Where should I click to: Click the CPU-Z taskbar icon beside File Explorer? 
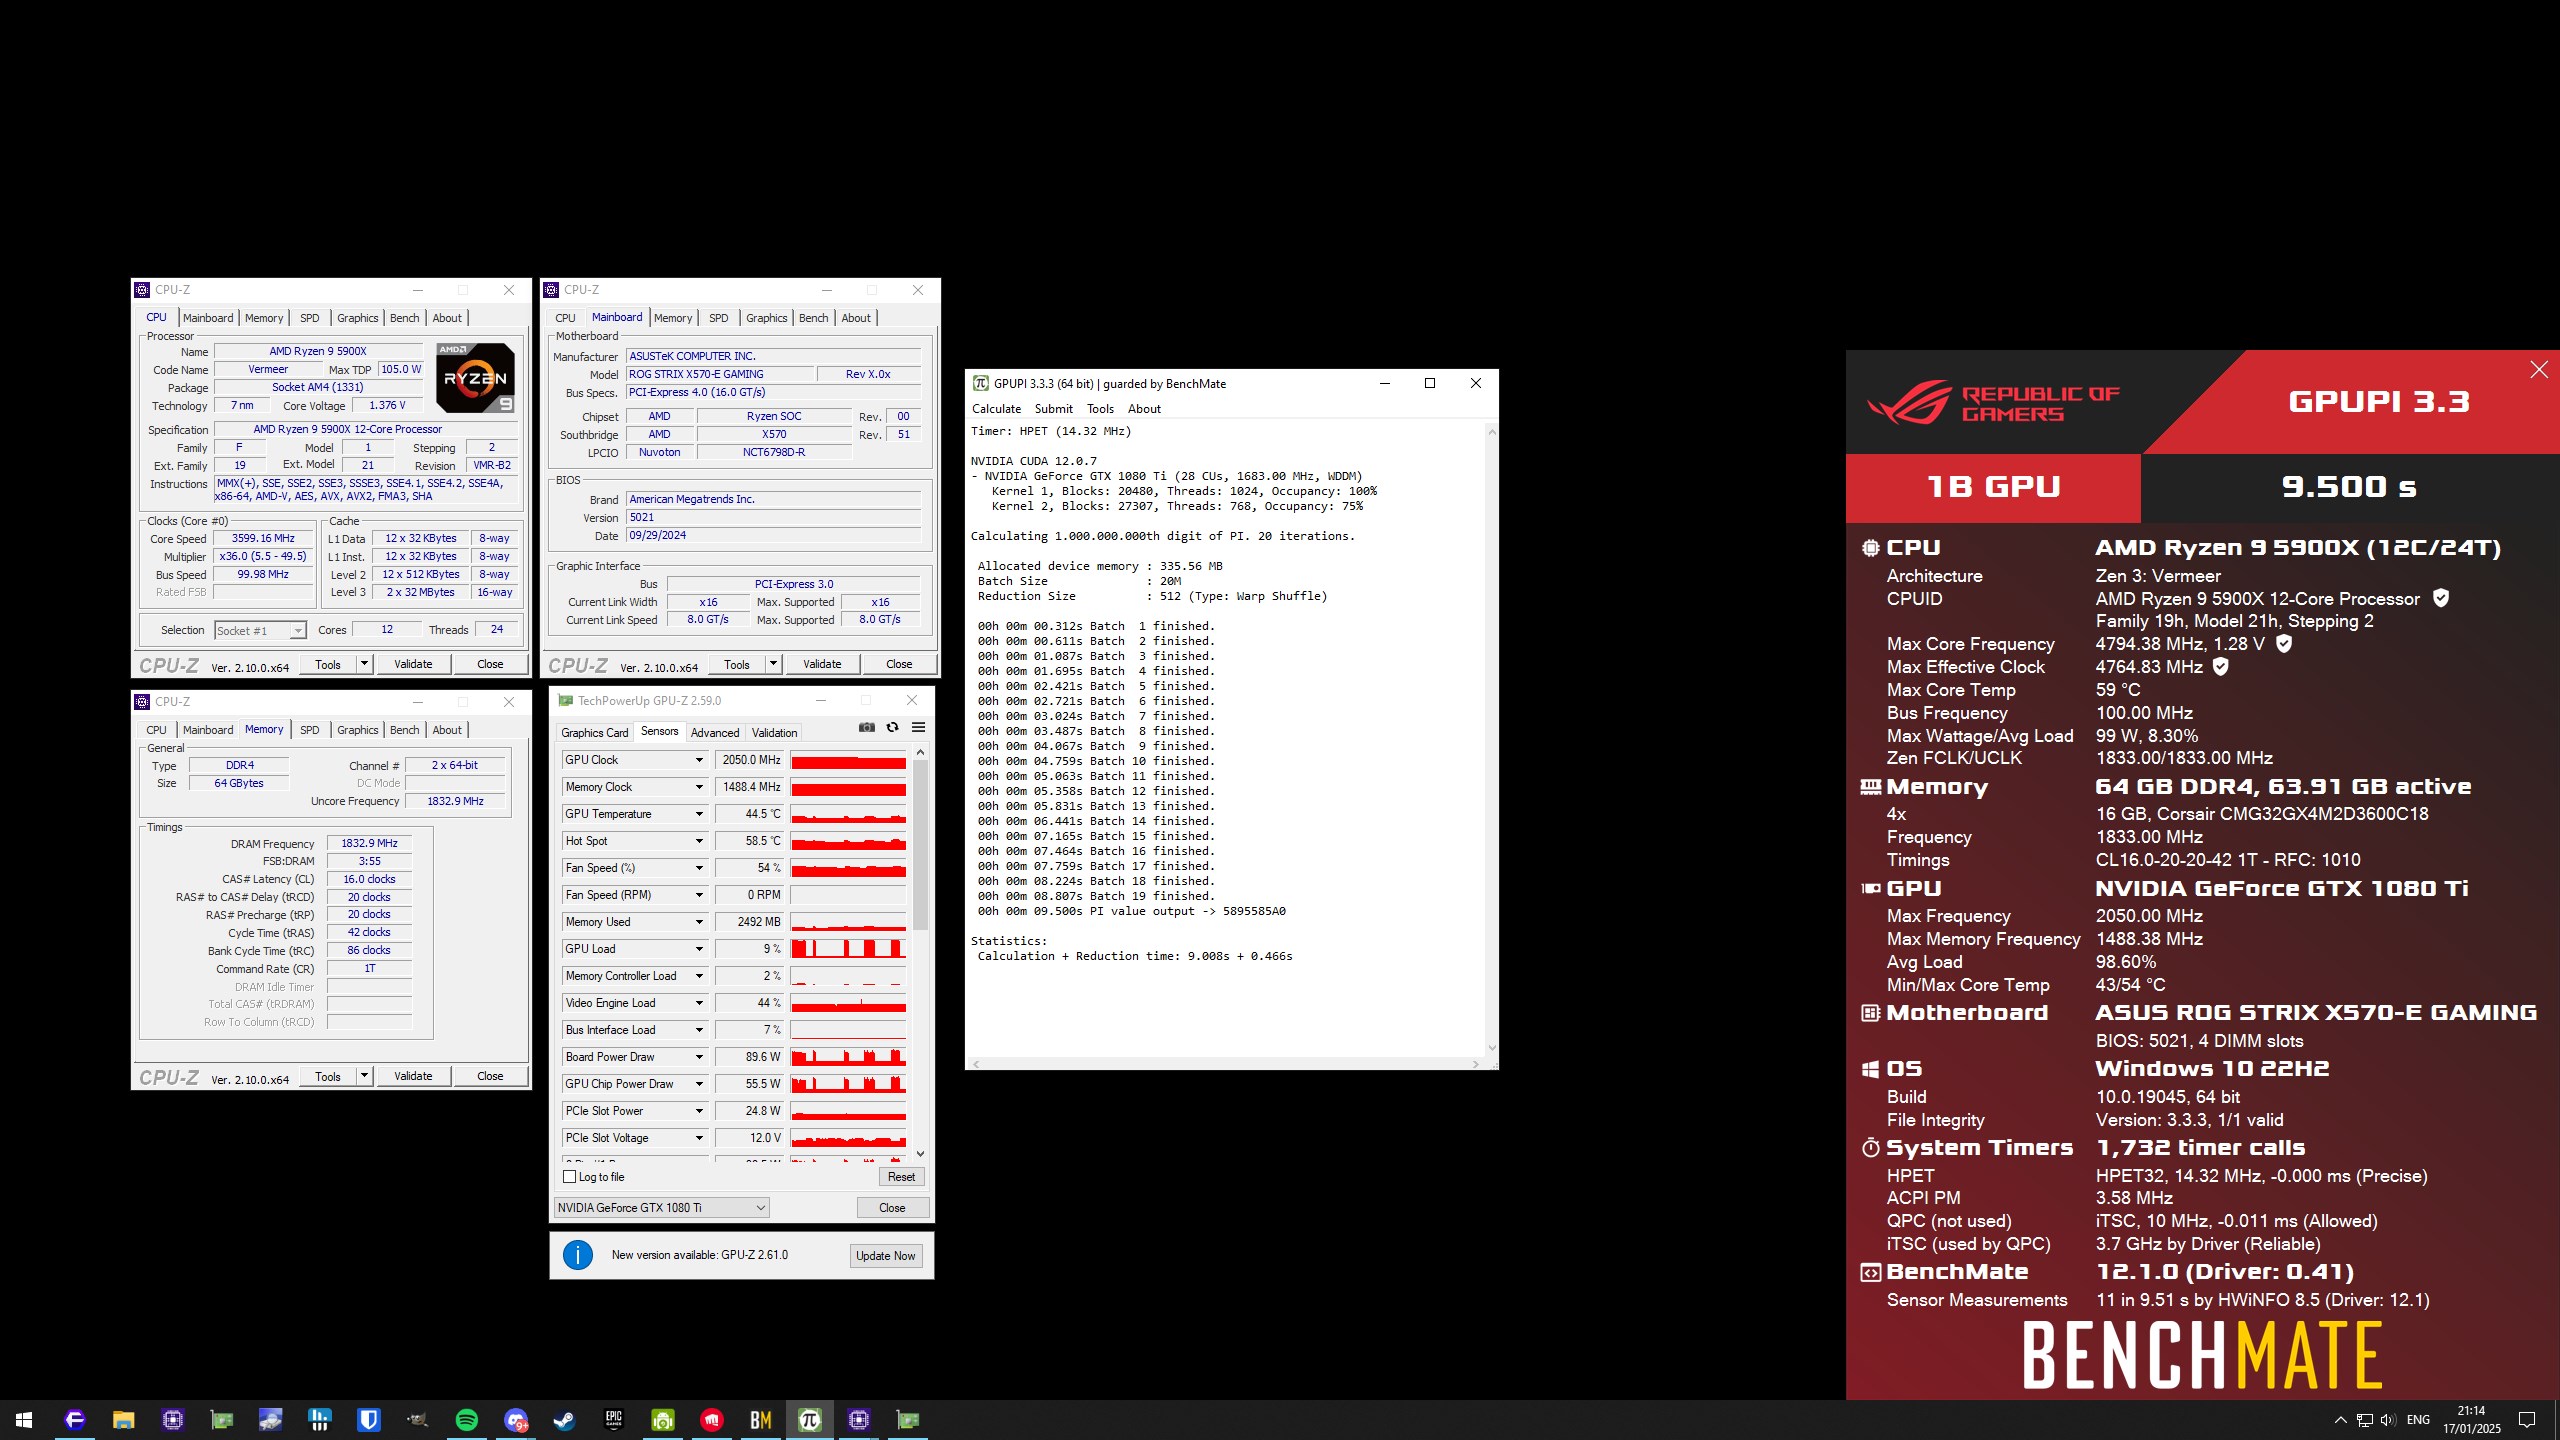click(172, 1420)
